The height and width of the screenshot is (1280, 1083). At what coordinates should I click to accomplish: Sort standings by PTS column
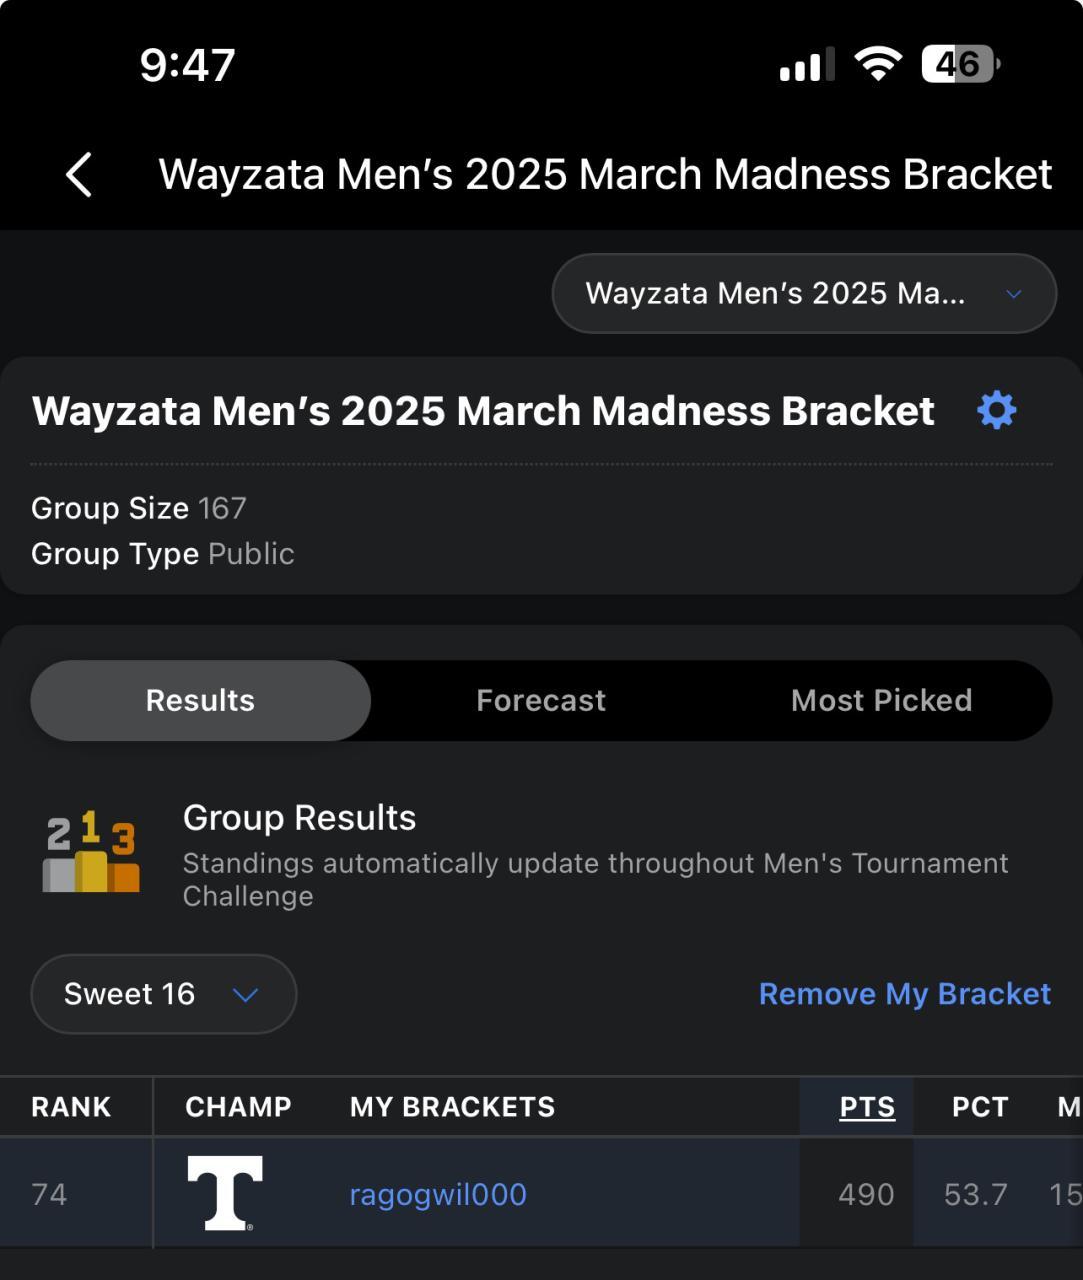click(x=867, y=1107)
